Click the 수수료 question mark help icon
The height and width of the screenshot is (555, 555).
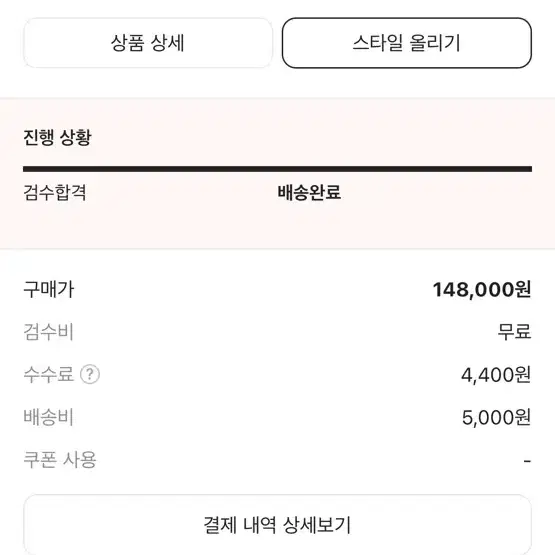coord(90,374)
